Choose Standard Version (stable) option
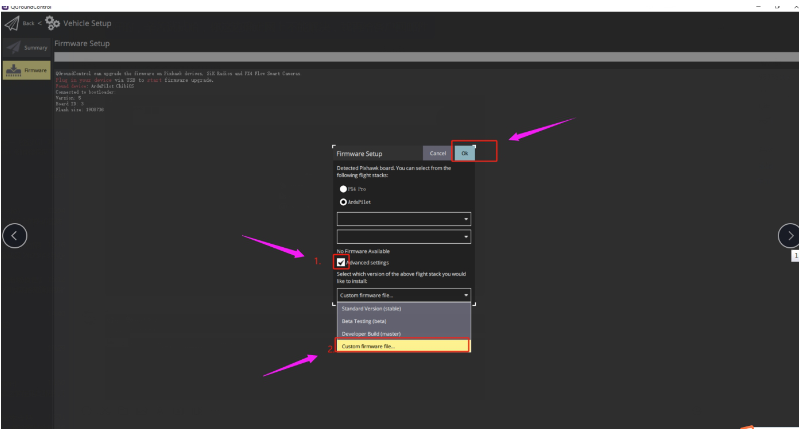The height and width of the screenshot is (429, 799). tap(403, 308)
